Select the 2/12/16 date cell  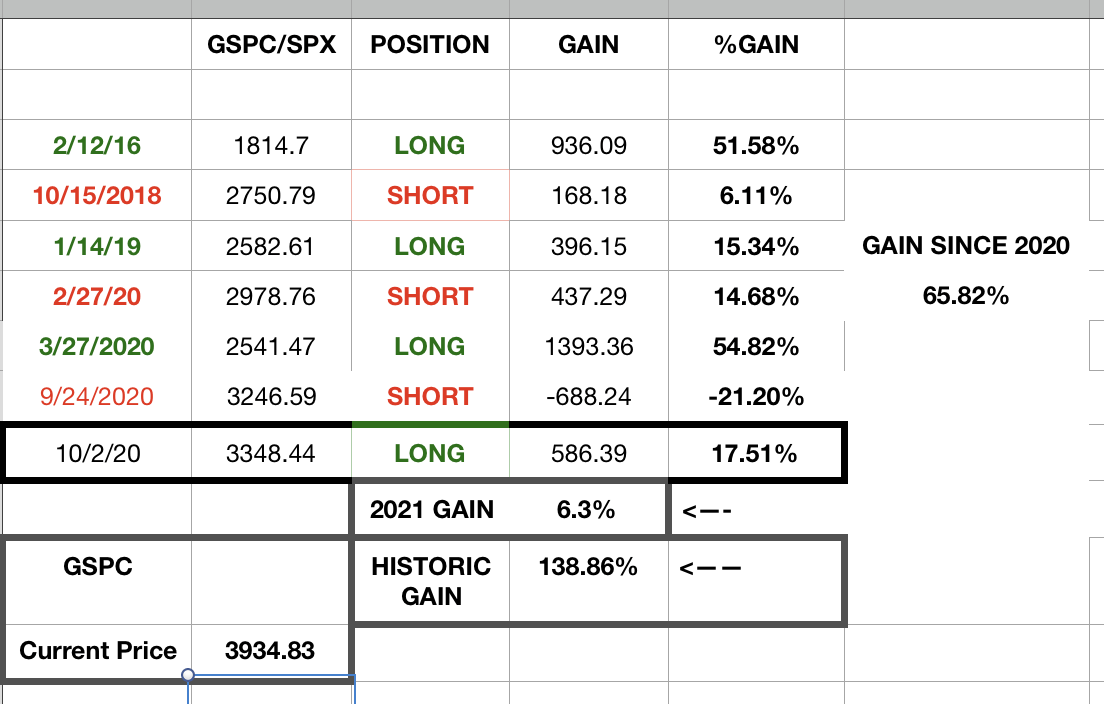tap(97, 145)
